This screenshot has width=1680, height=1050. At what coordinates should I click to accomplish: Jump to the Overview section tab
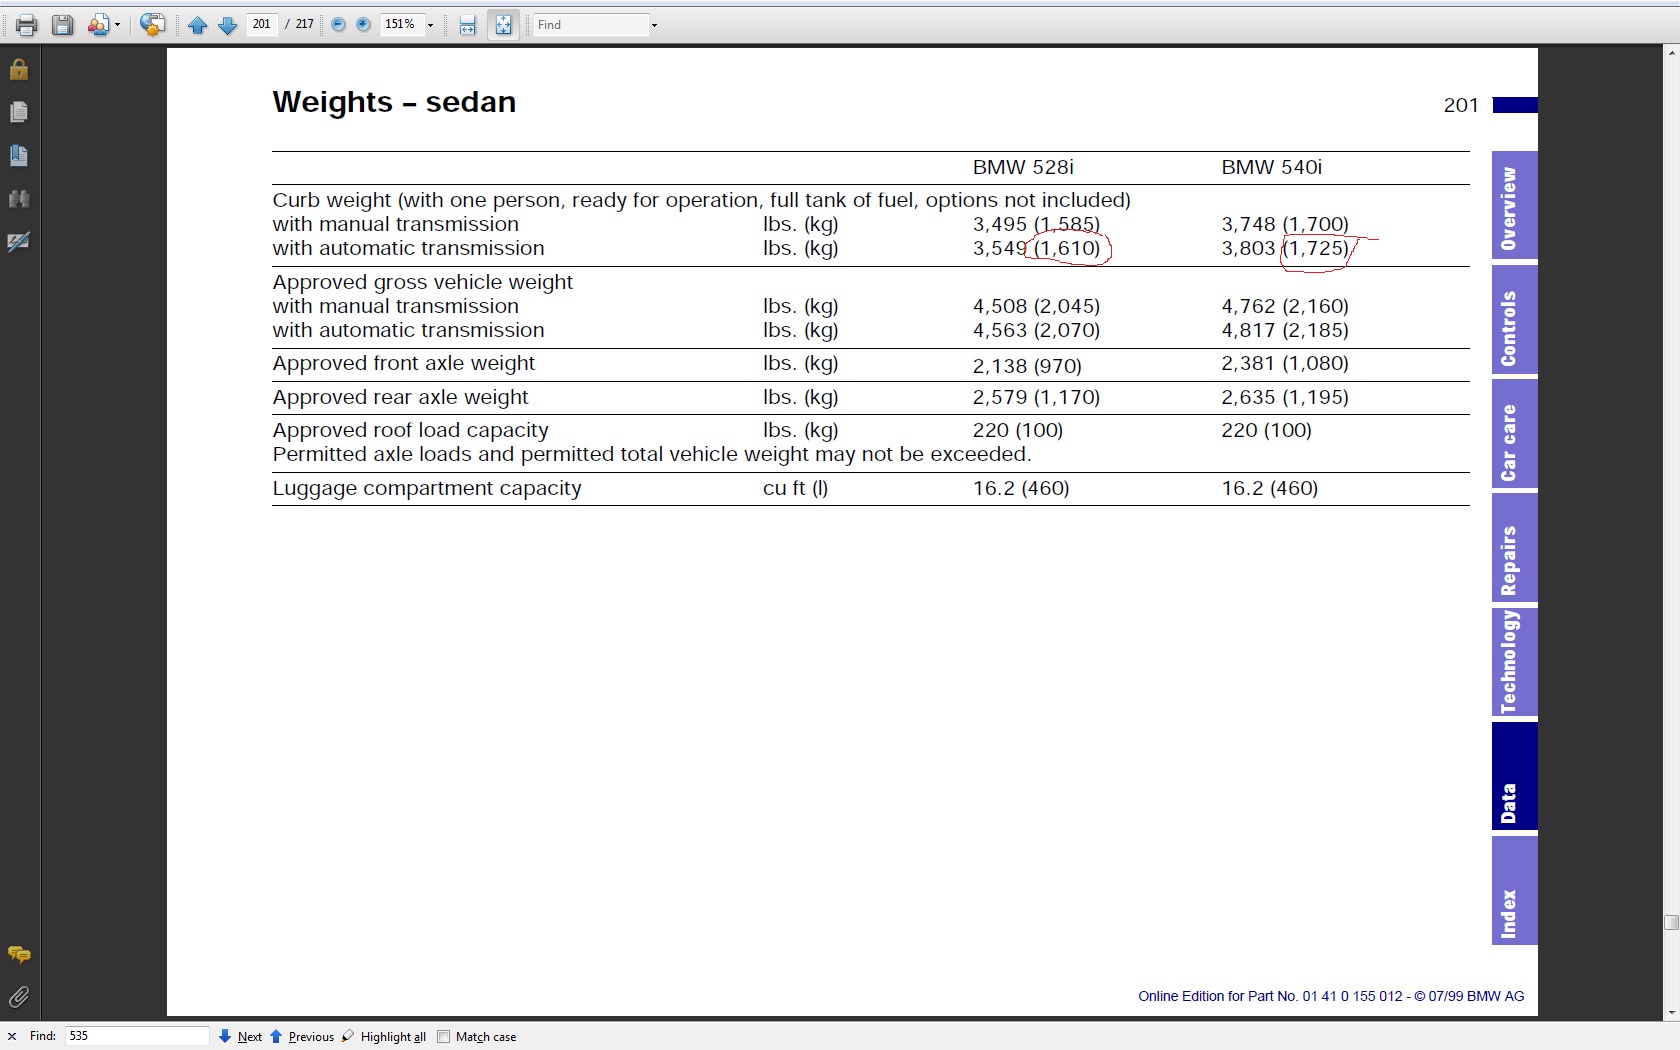point(1514,205)
